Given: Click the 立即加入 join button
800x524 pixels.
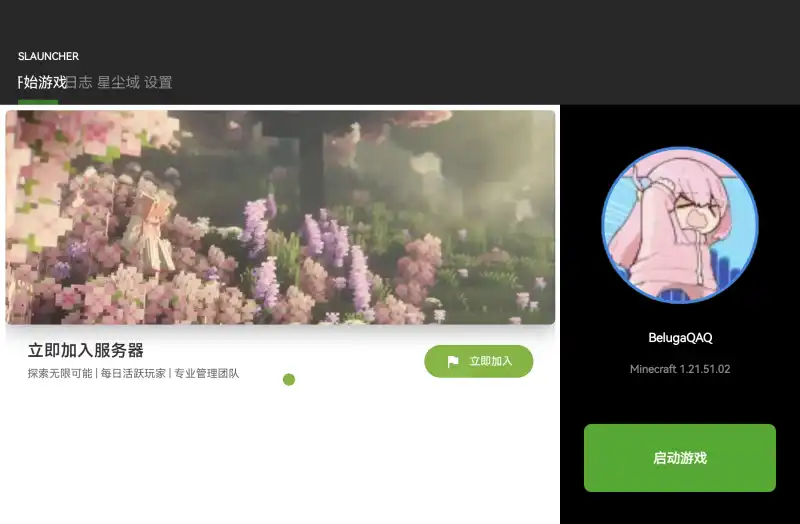Looking at the screenshot, I should 479,361.
